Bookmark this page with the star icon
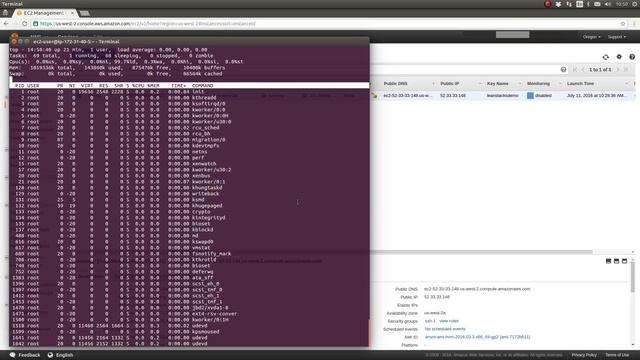This screenshot has width=640, height=360. (x=623, y=24)
